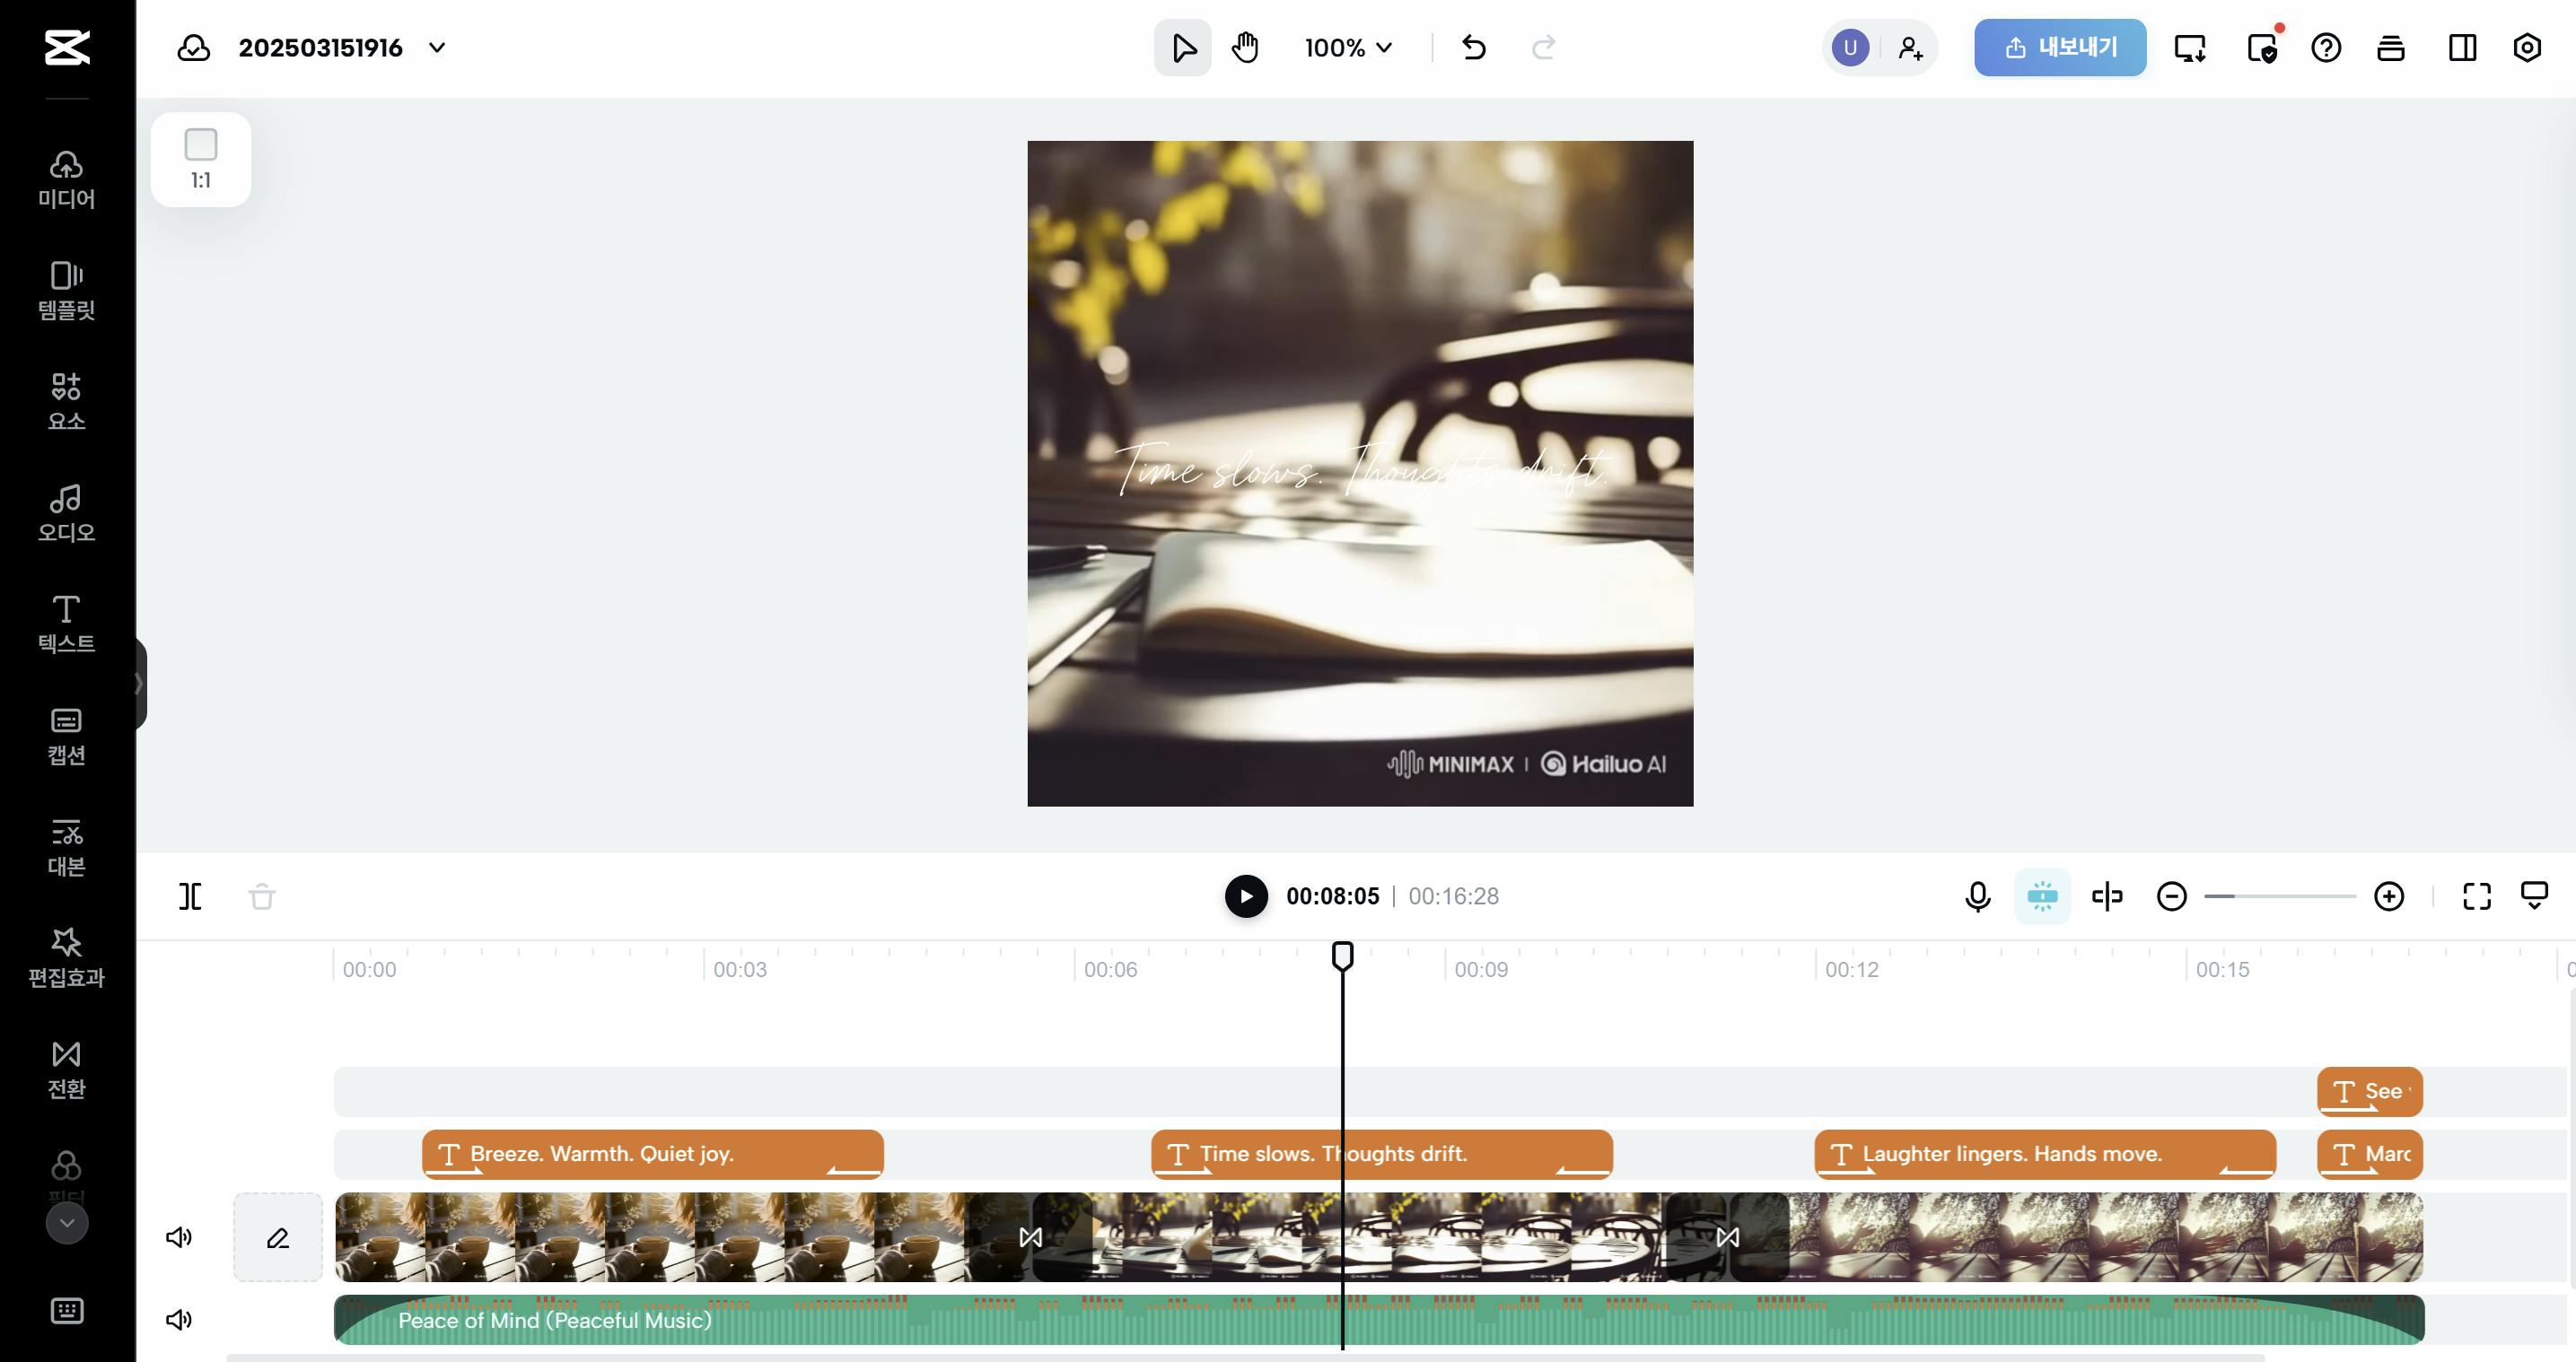2576x1362 pixels.
Task: Click the timeline zoom slider track
Action: [2280, 896]
